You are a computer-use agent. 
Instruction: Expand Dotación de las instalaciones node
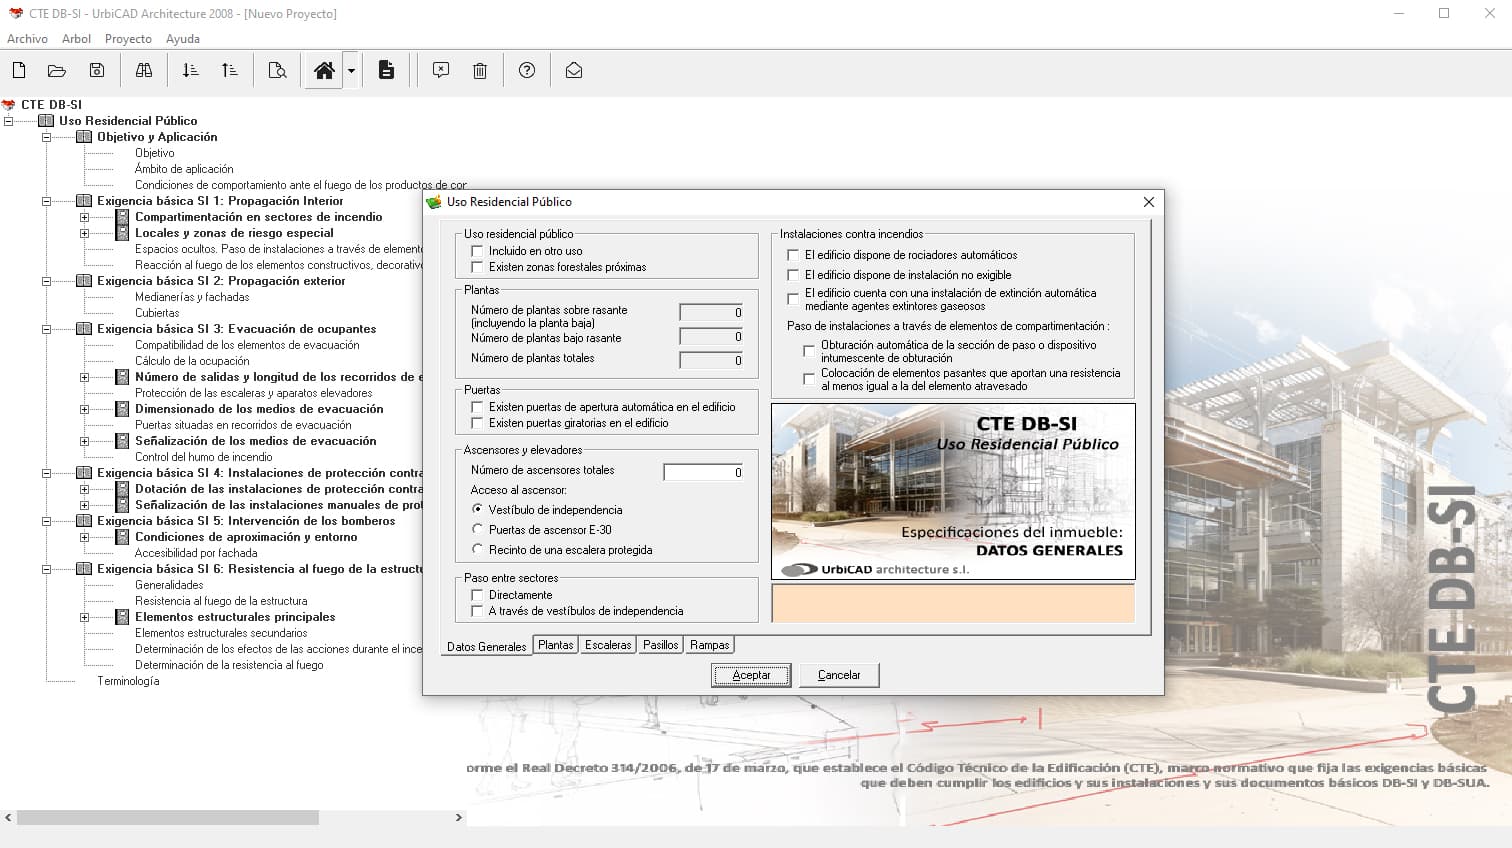84,489
